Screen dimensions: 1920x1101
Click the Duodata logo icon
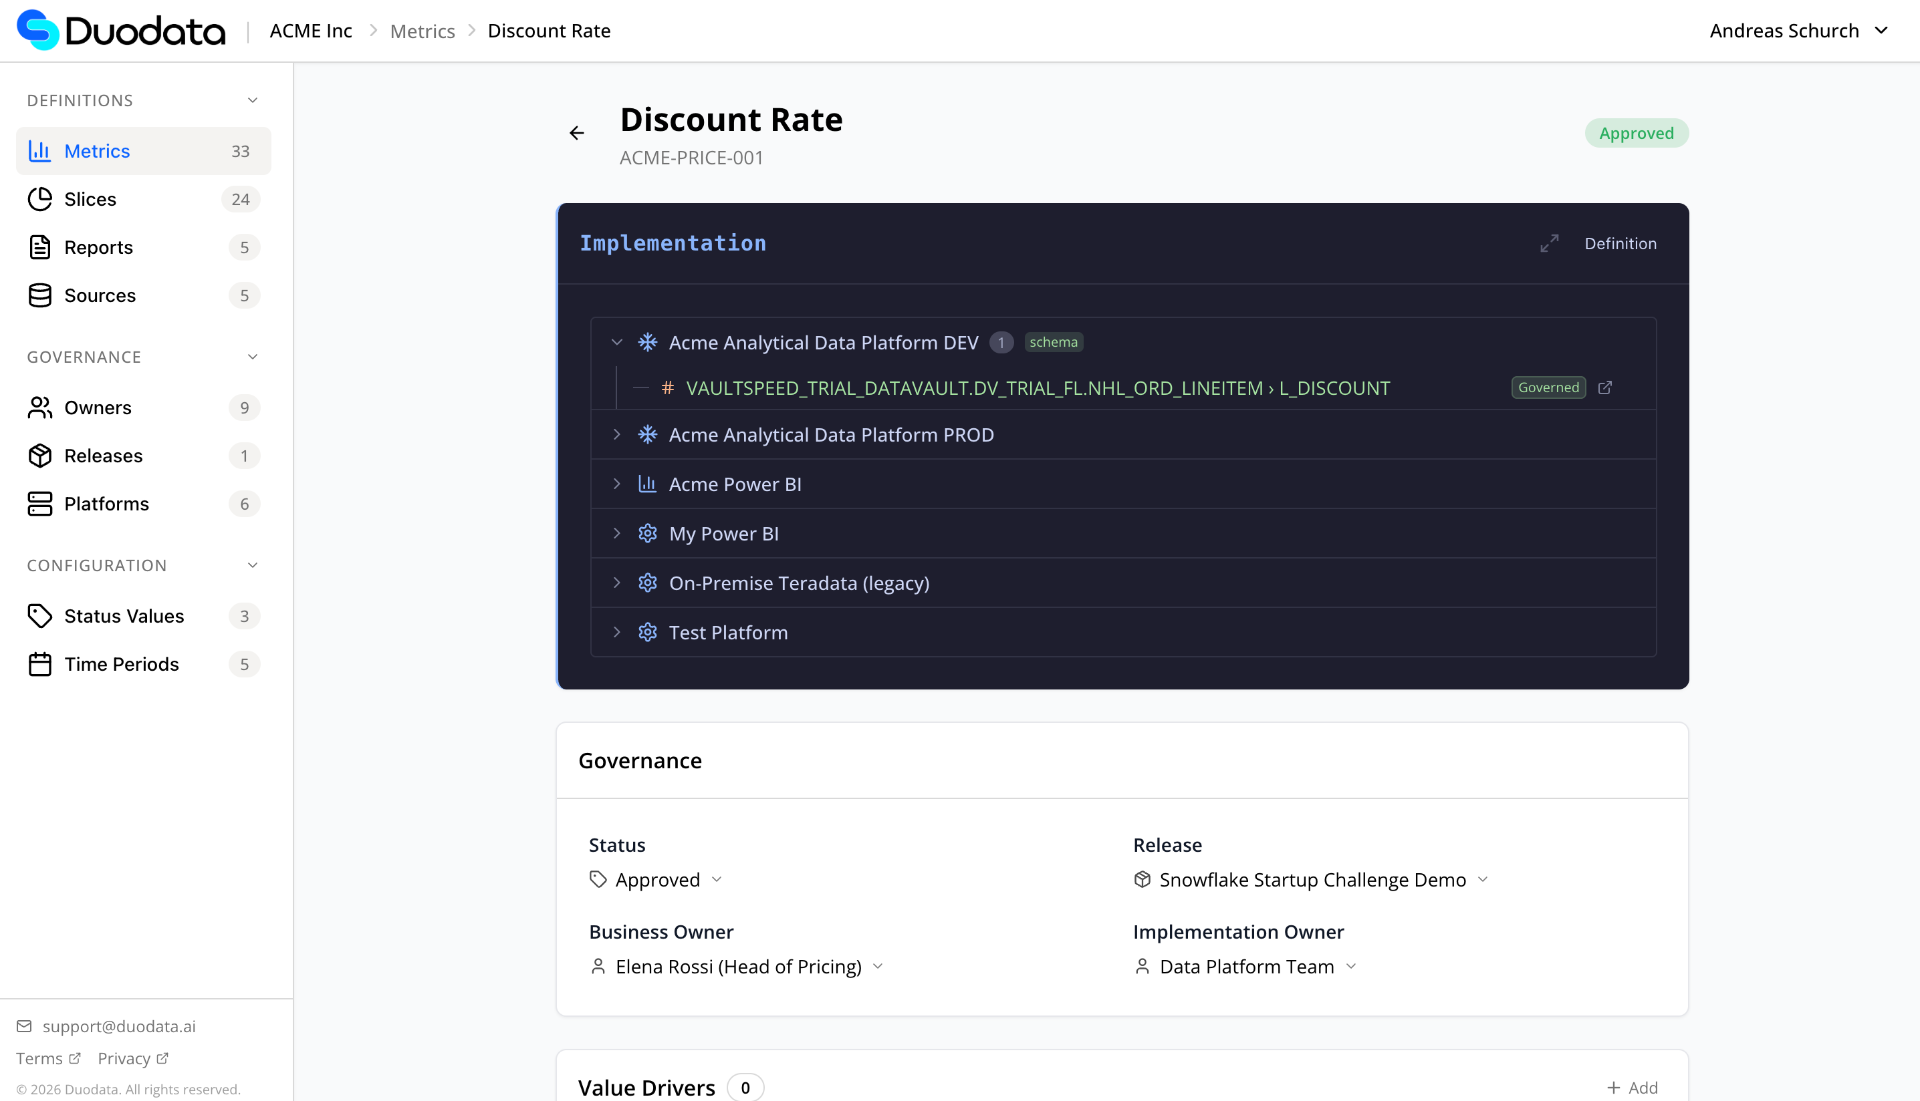(x=38, y=30)
